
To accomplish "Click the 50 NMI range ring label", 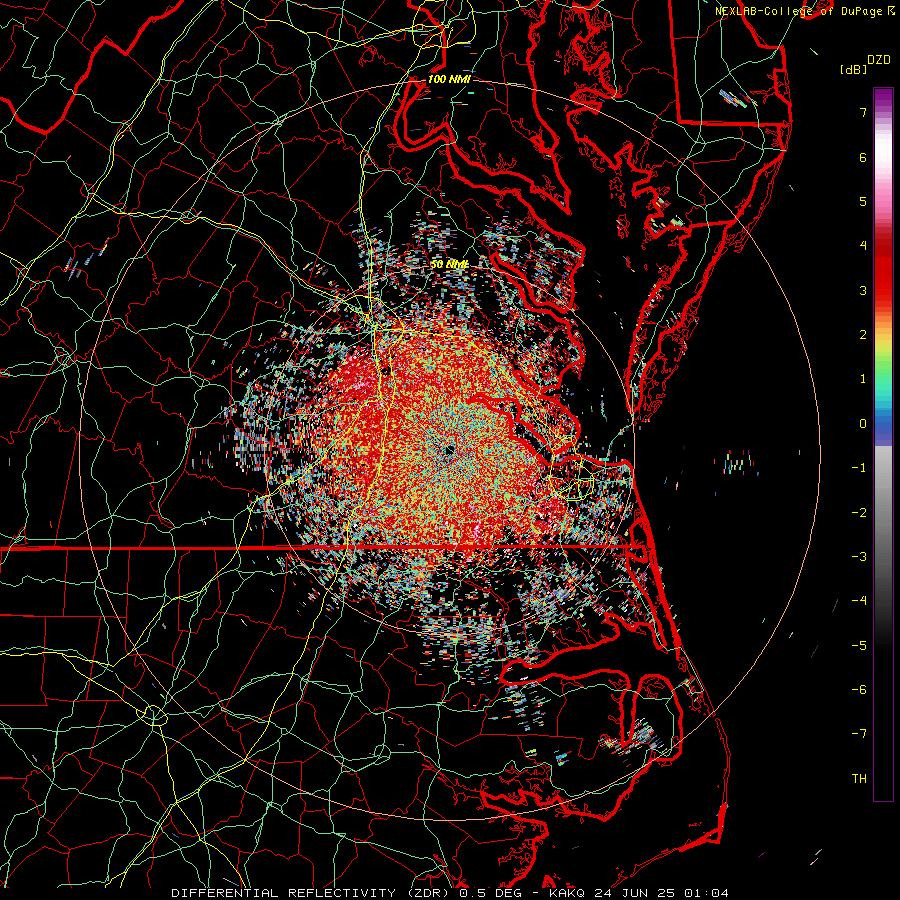I will tap(449, 264).
